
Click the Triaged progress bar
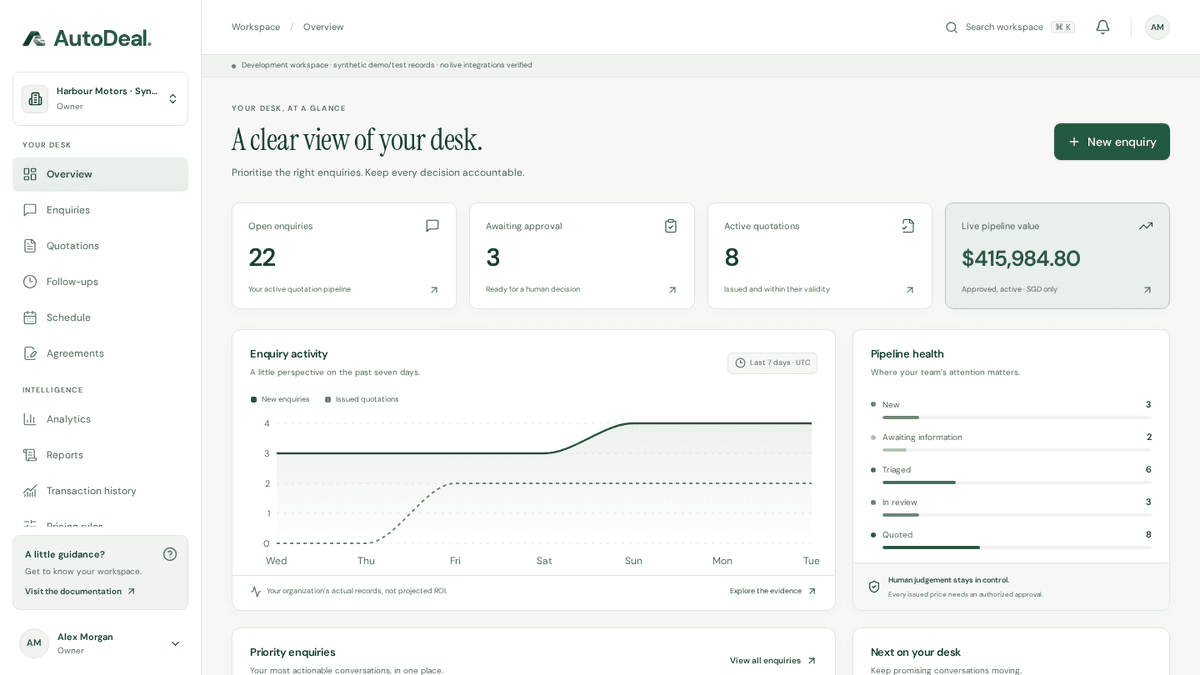[1017, 483]
